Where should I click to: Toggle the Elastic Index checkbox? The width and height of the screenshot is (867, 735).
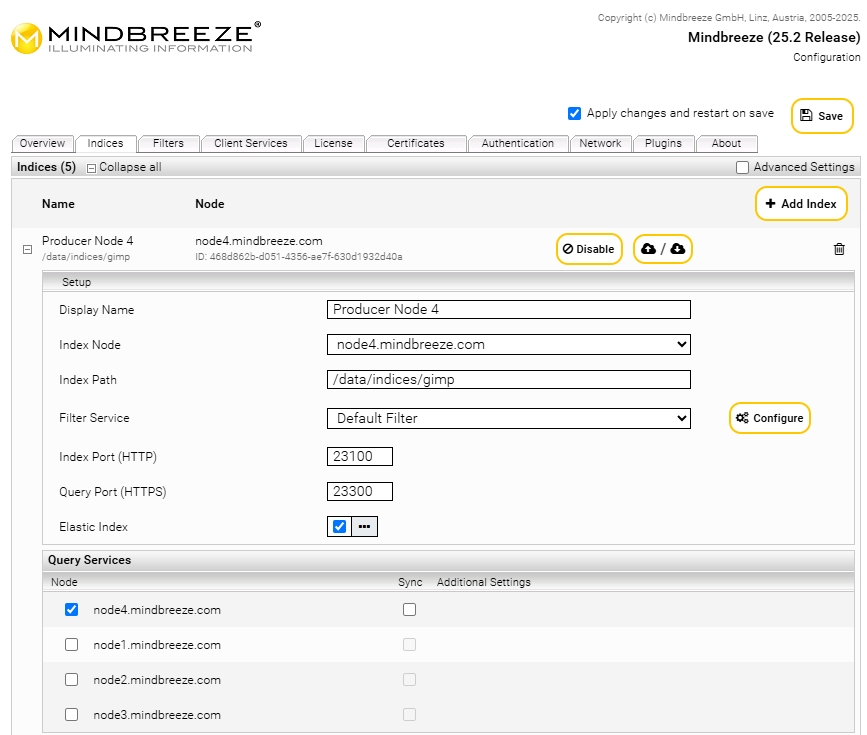(x=340, y=527)
